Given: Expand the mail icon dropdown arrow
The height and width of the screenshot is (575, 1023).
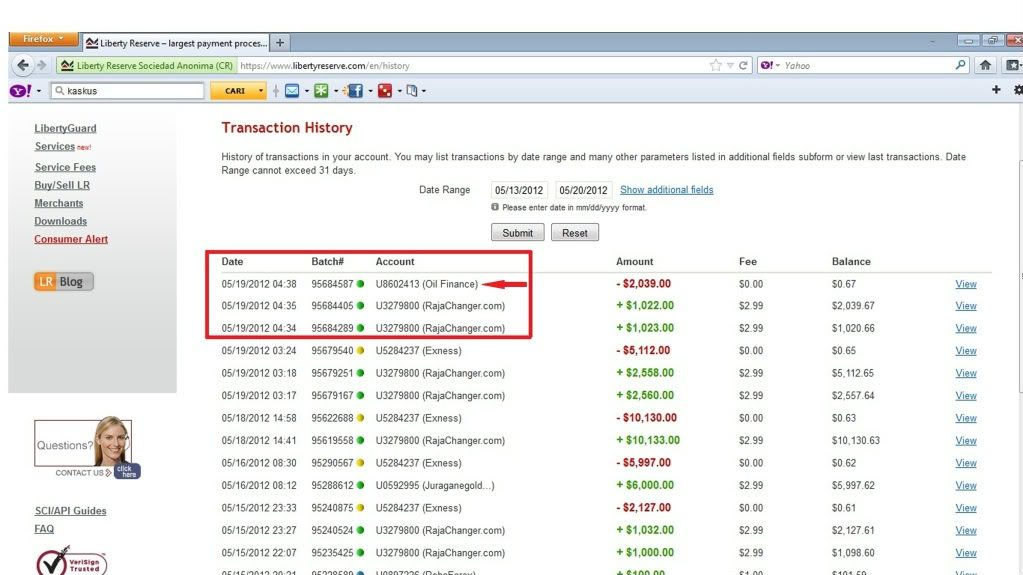Looking at the screenshot, I should pyautogui.click(x=306, y=91).
